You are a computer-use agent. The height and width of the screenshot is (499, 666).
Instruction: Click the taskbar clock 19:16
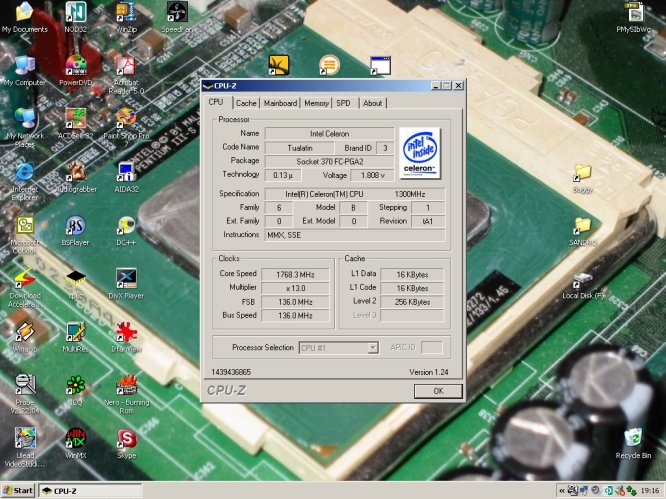(x=651, y=491)
